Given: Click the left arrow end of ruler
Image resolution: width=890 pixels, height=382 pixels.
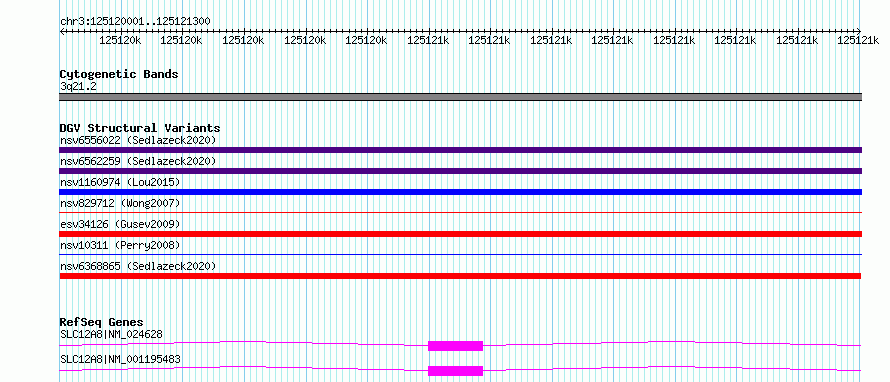Looking at the screenshot, I should coord(62,31).
